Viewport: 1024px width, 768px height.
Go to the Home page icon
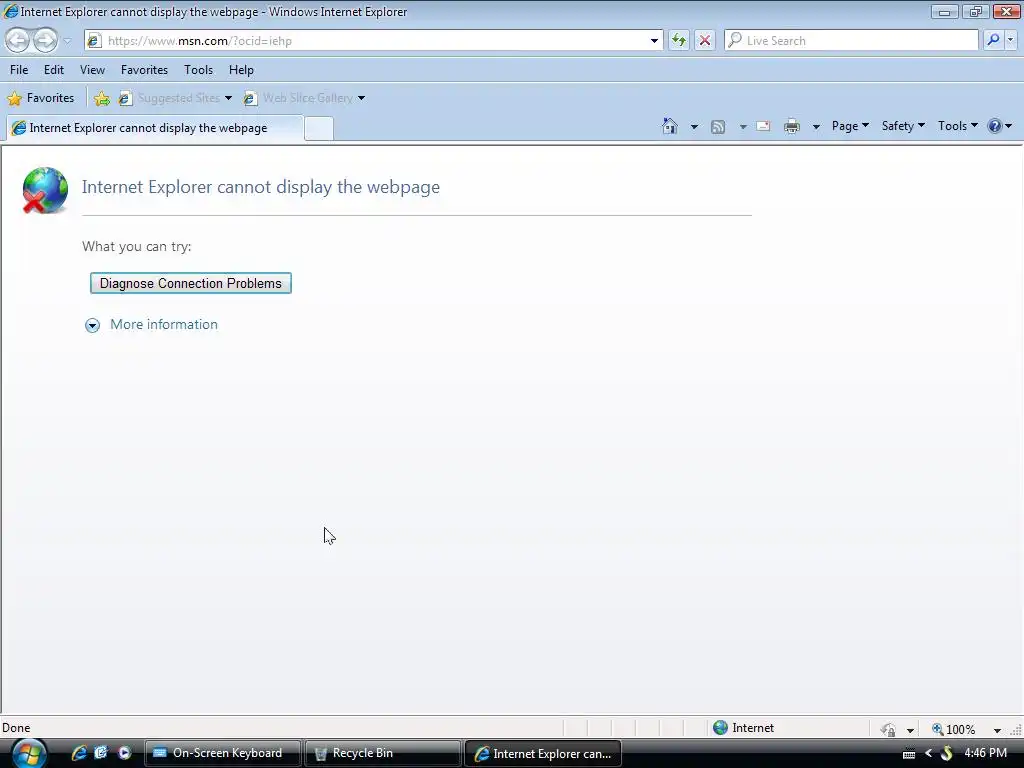coord(669,126)
